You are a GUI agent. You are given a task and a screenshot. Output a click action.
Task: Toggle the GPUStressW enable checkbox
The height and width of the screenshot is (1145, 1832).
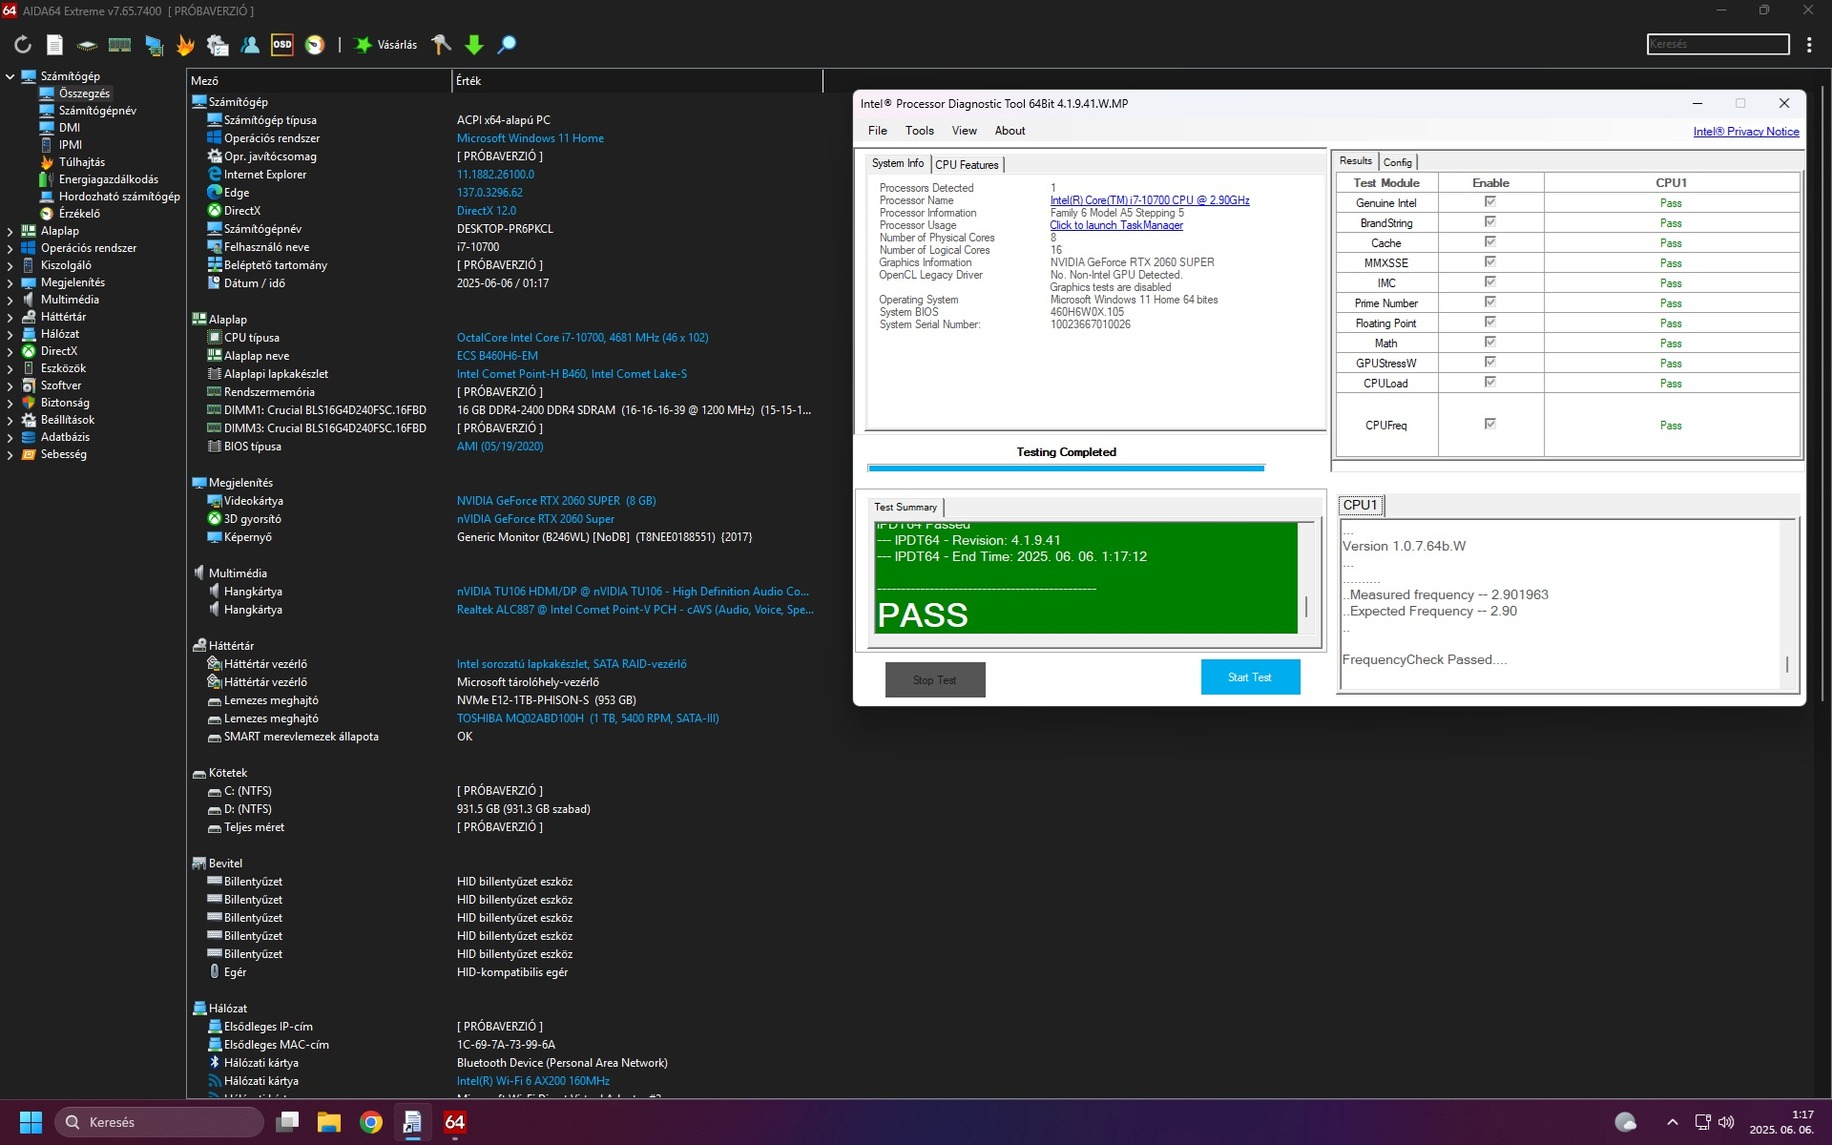1490,362
